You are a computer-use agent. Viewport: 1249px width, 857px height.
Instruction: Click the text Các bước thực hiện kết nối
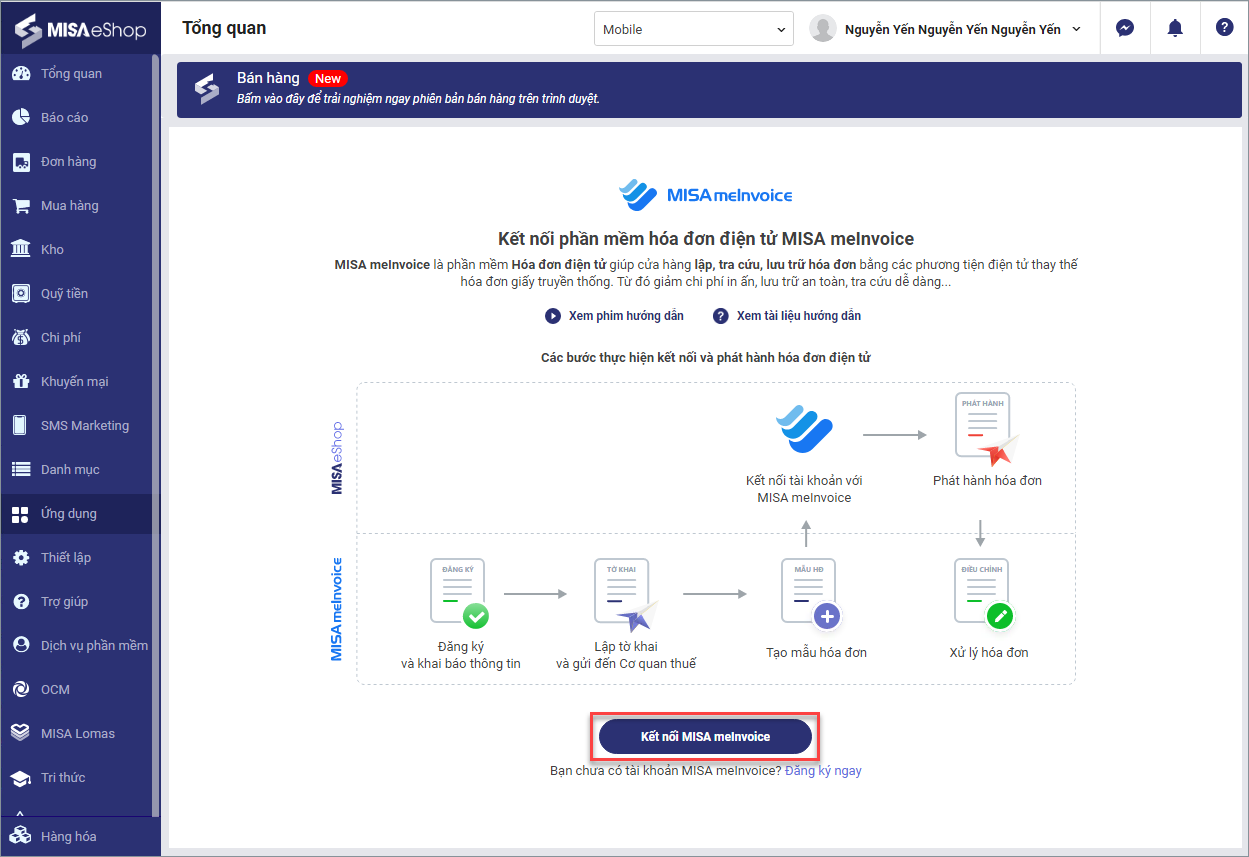pos(706,357)
